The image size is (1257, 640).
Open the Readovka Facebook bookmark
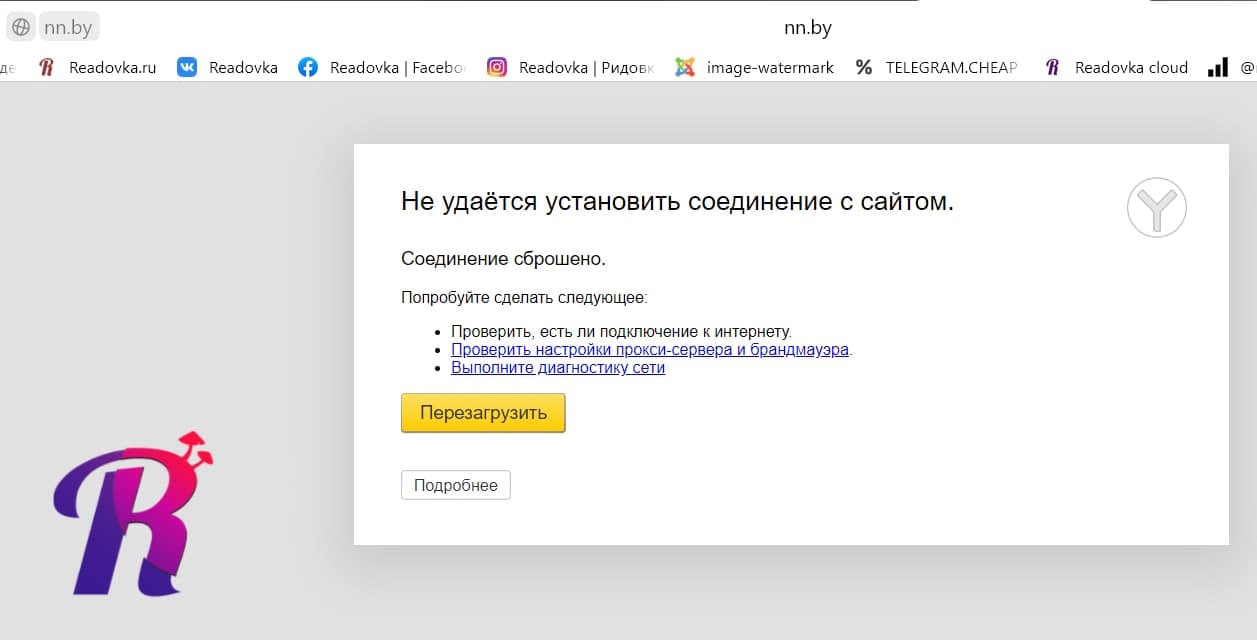point(382,68)
